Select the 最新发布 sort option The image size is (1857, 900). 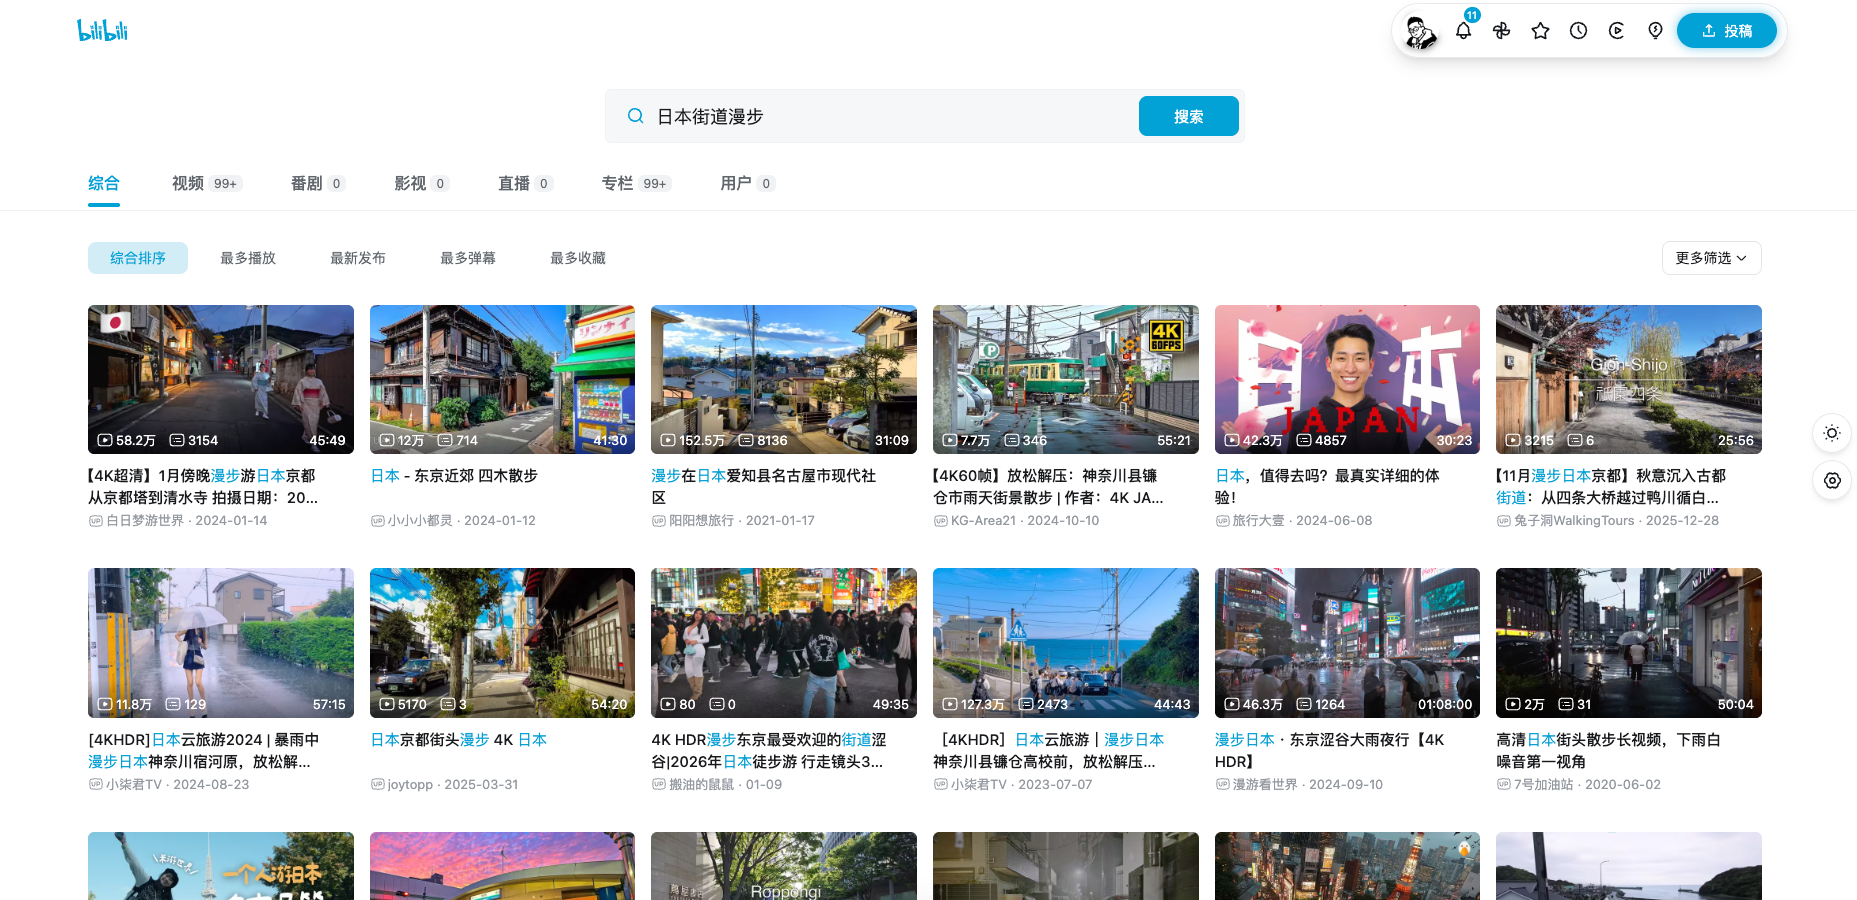[x=358, y=258]
